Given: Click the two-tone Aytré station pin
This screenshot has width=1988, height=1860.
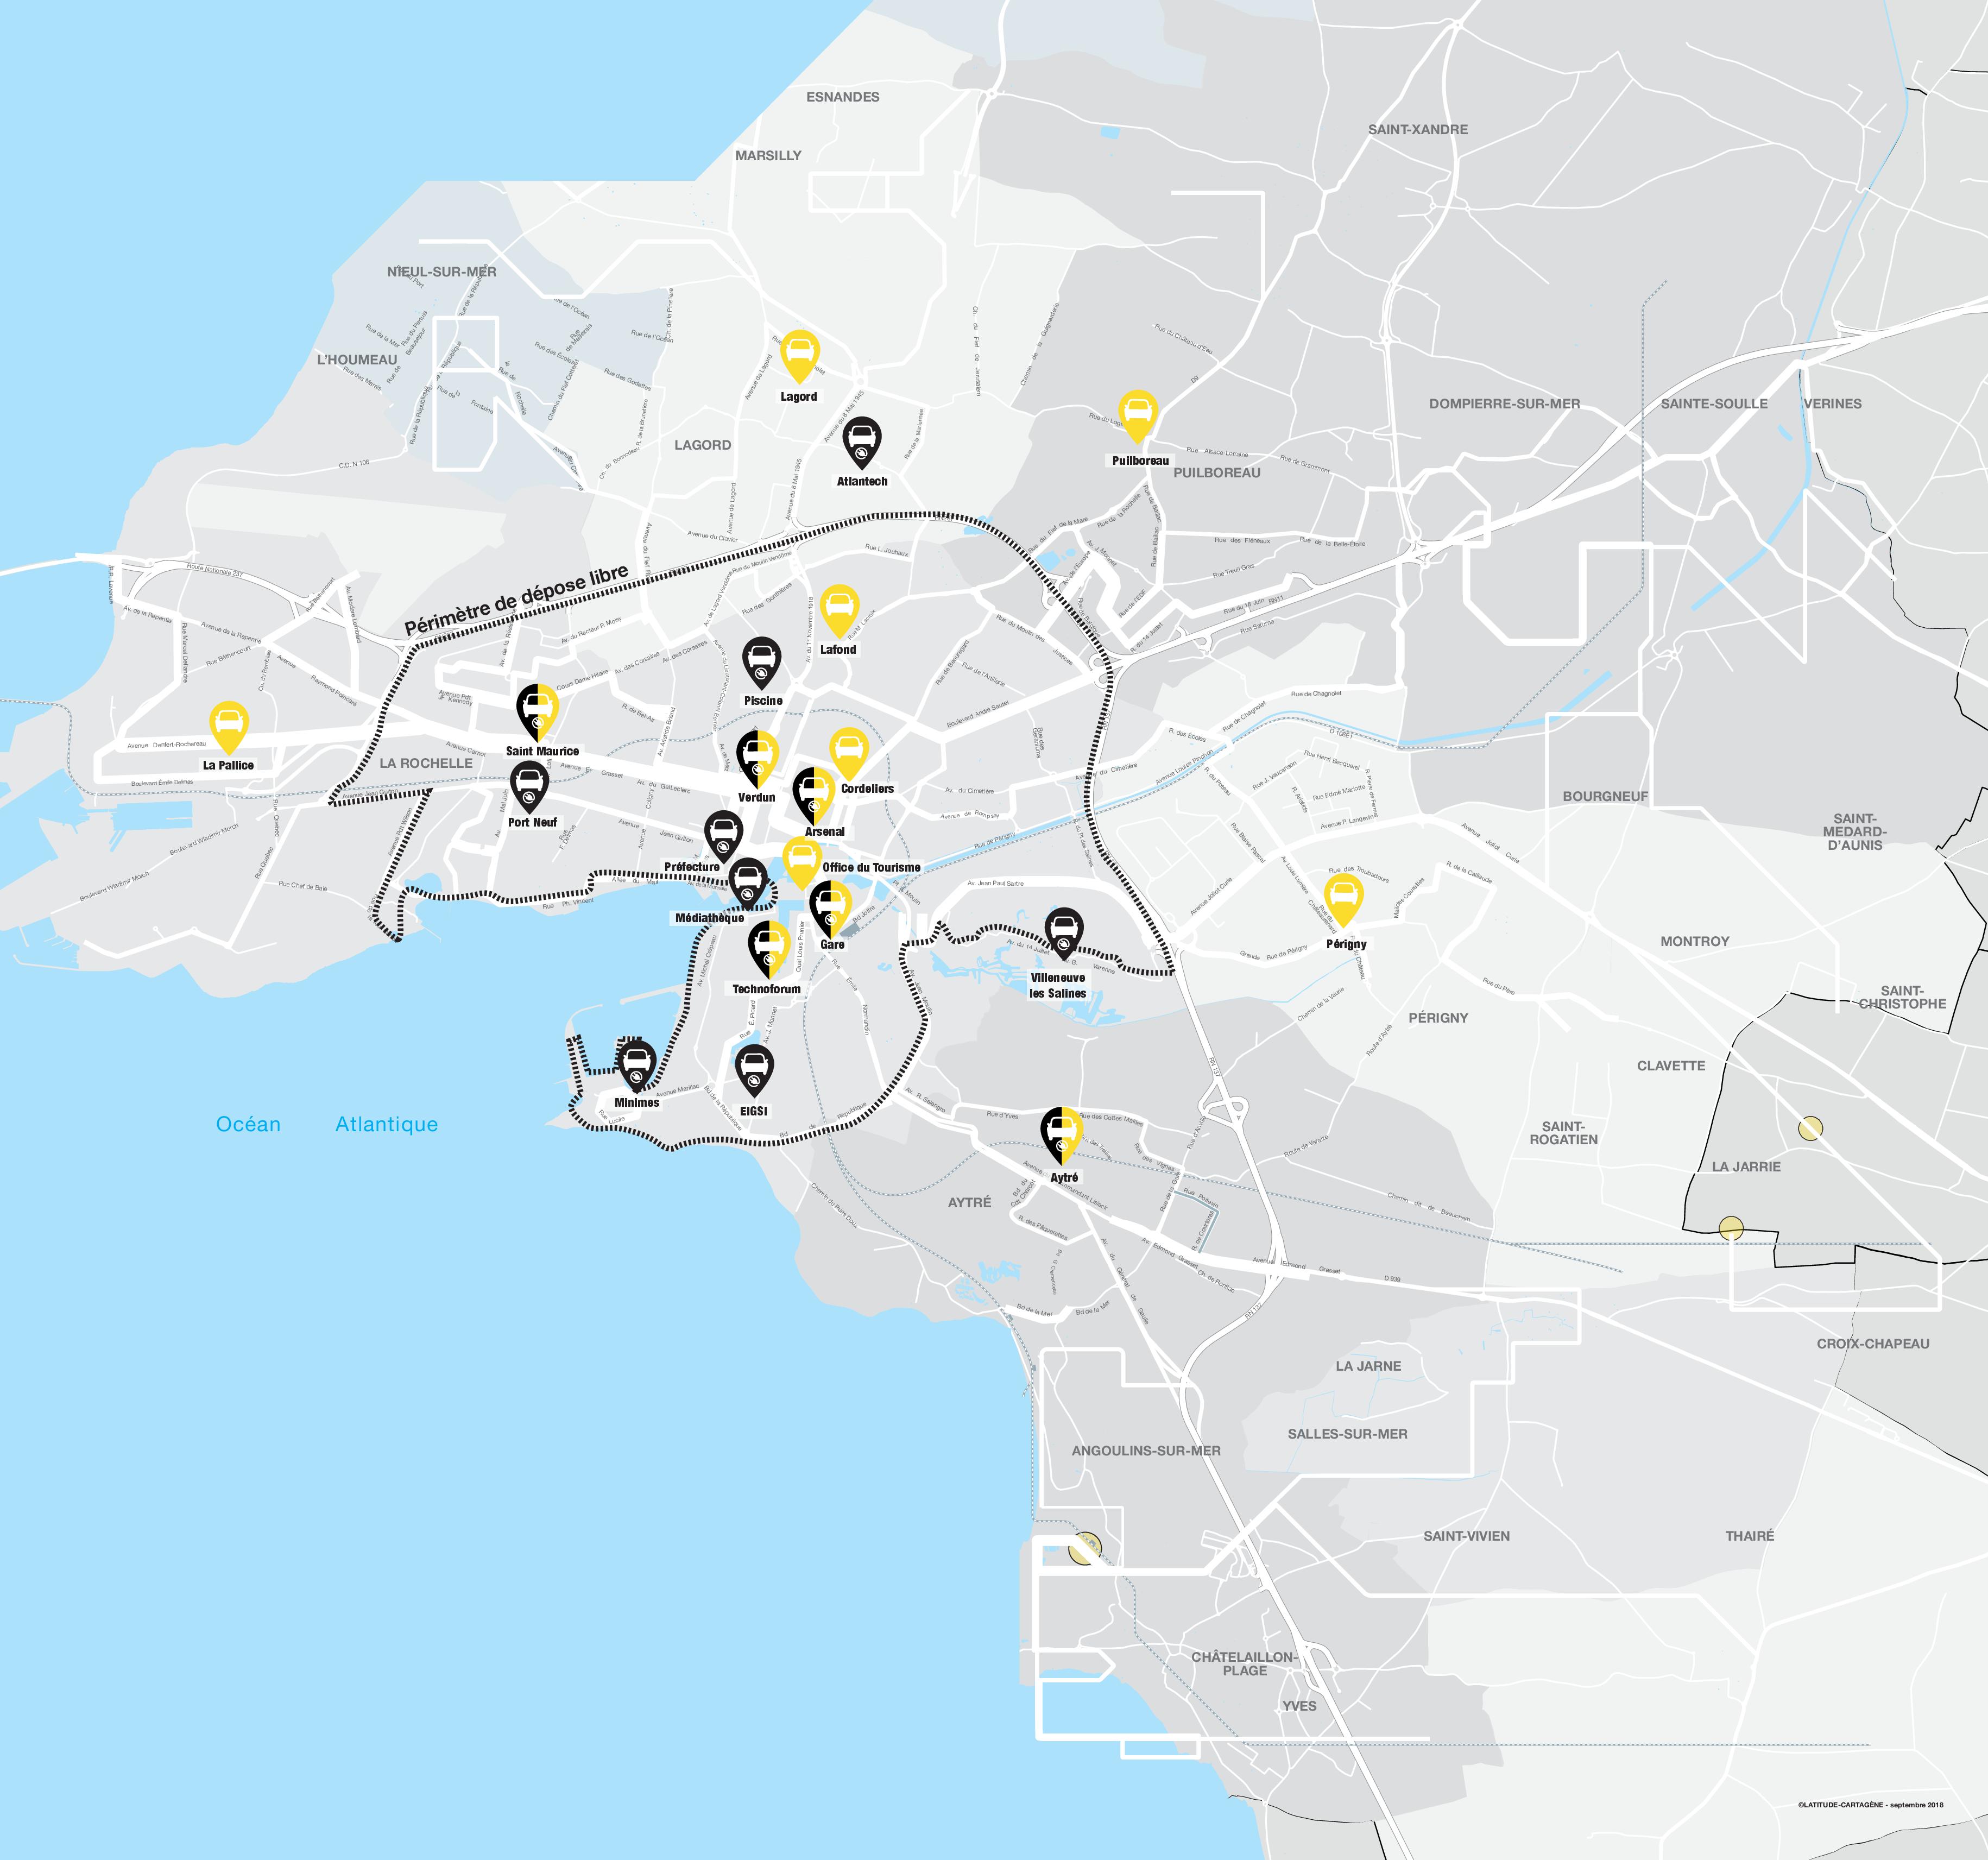Looking at the screenshot, I should [x=1062, y=1136].
